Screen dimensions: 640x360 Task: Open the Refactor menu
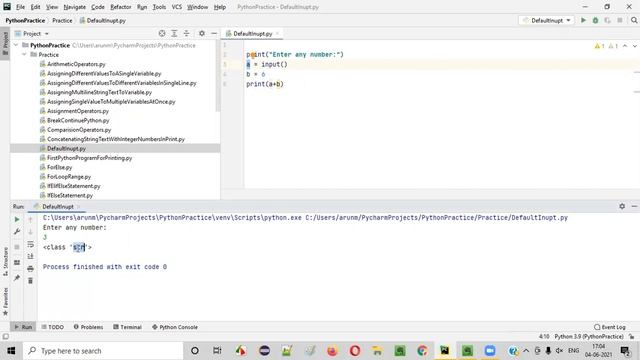click(121, 7)
